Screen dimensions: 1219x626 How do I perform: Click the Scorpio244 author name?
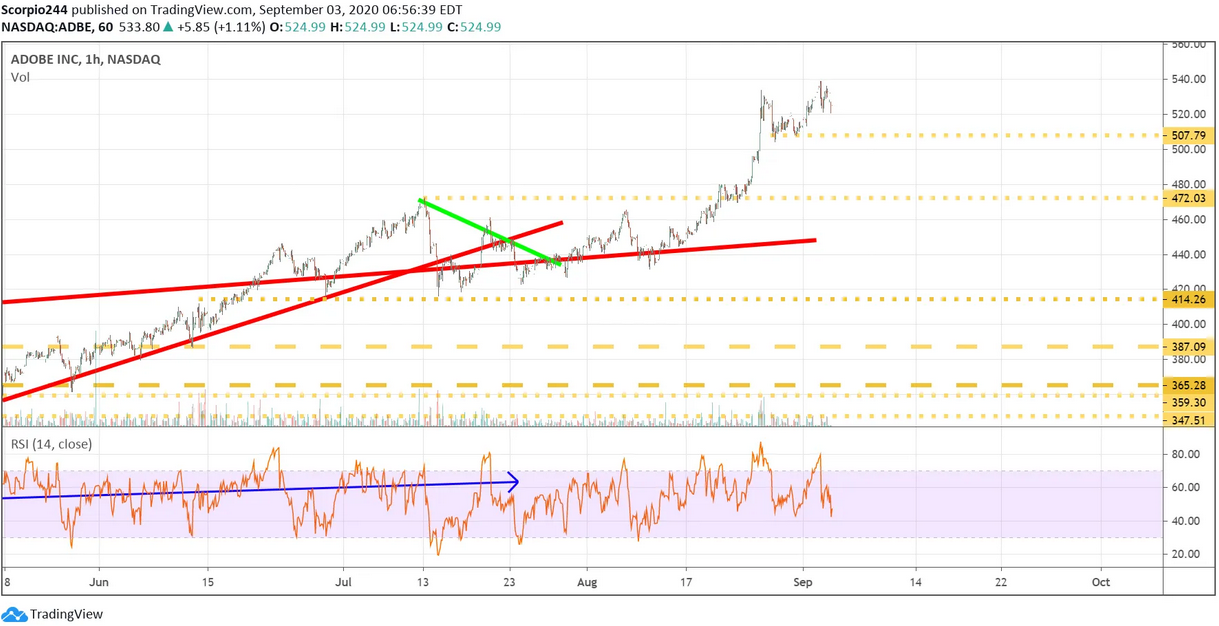36,9
